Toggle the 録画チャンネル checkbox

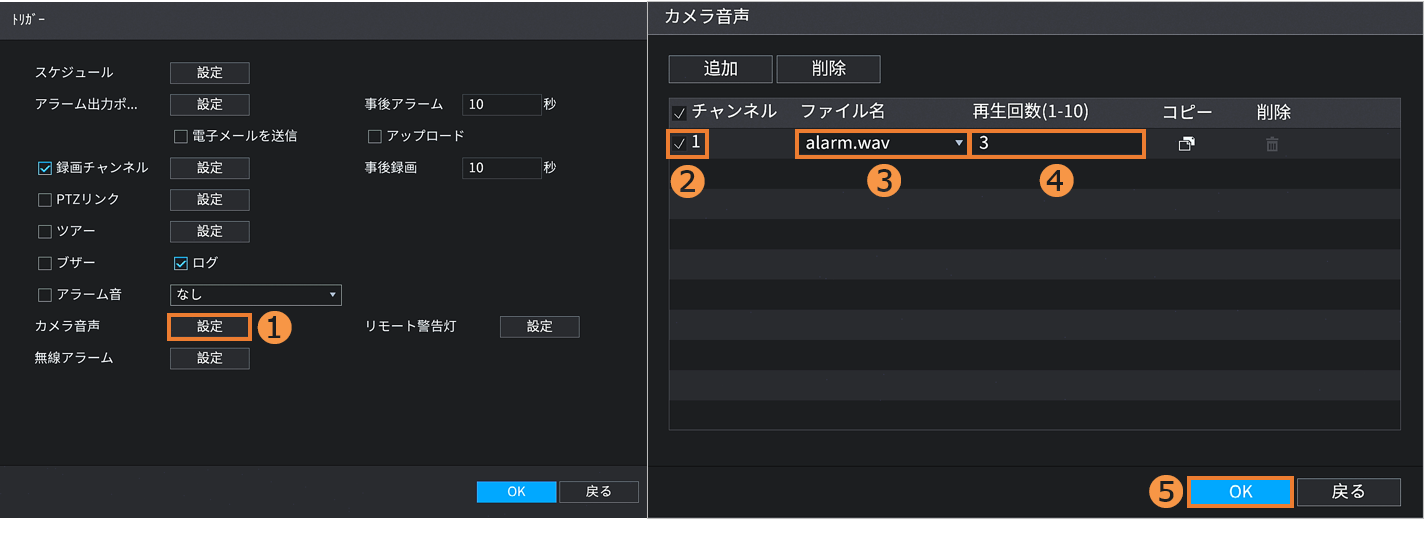[x=45, y=168]
